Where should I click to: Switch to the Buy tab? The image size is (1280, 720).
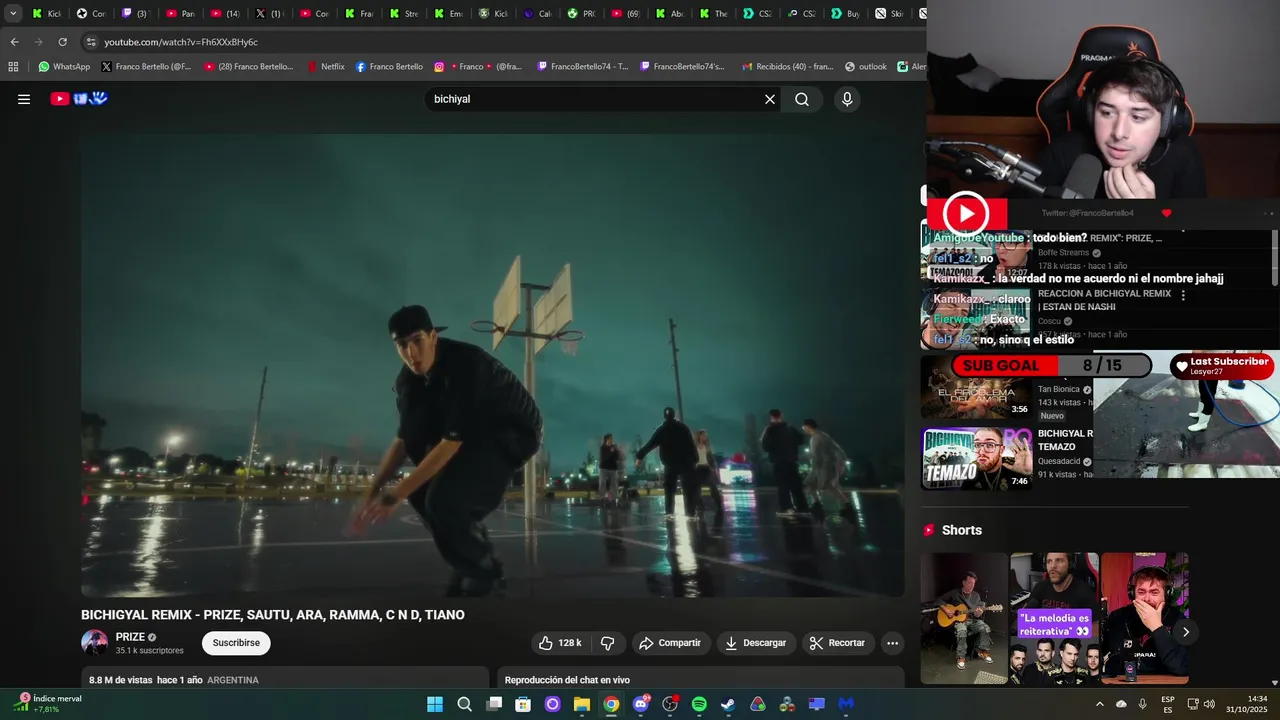845,13
